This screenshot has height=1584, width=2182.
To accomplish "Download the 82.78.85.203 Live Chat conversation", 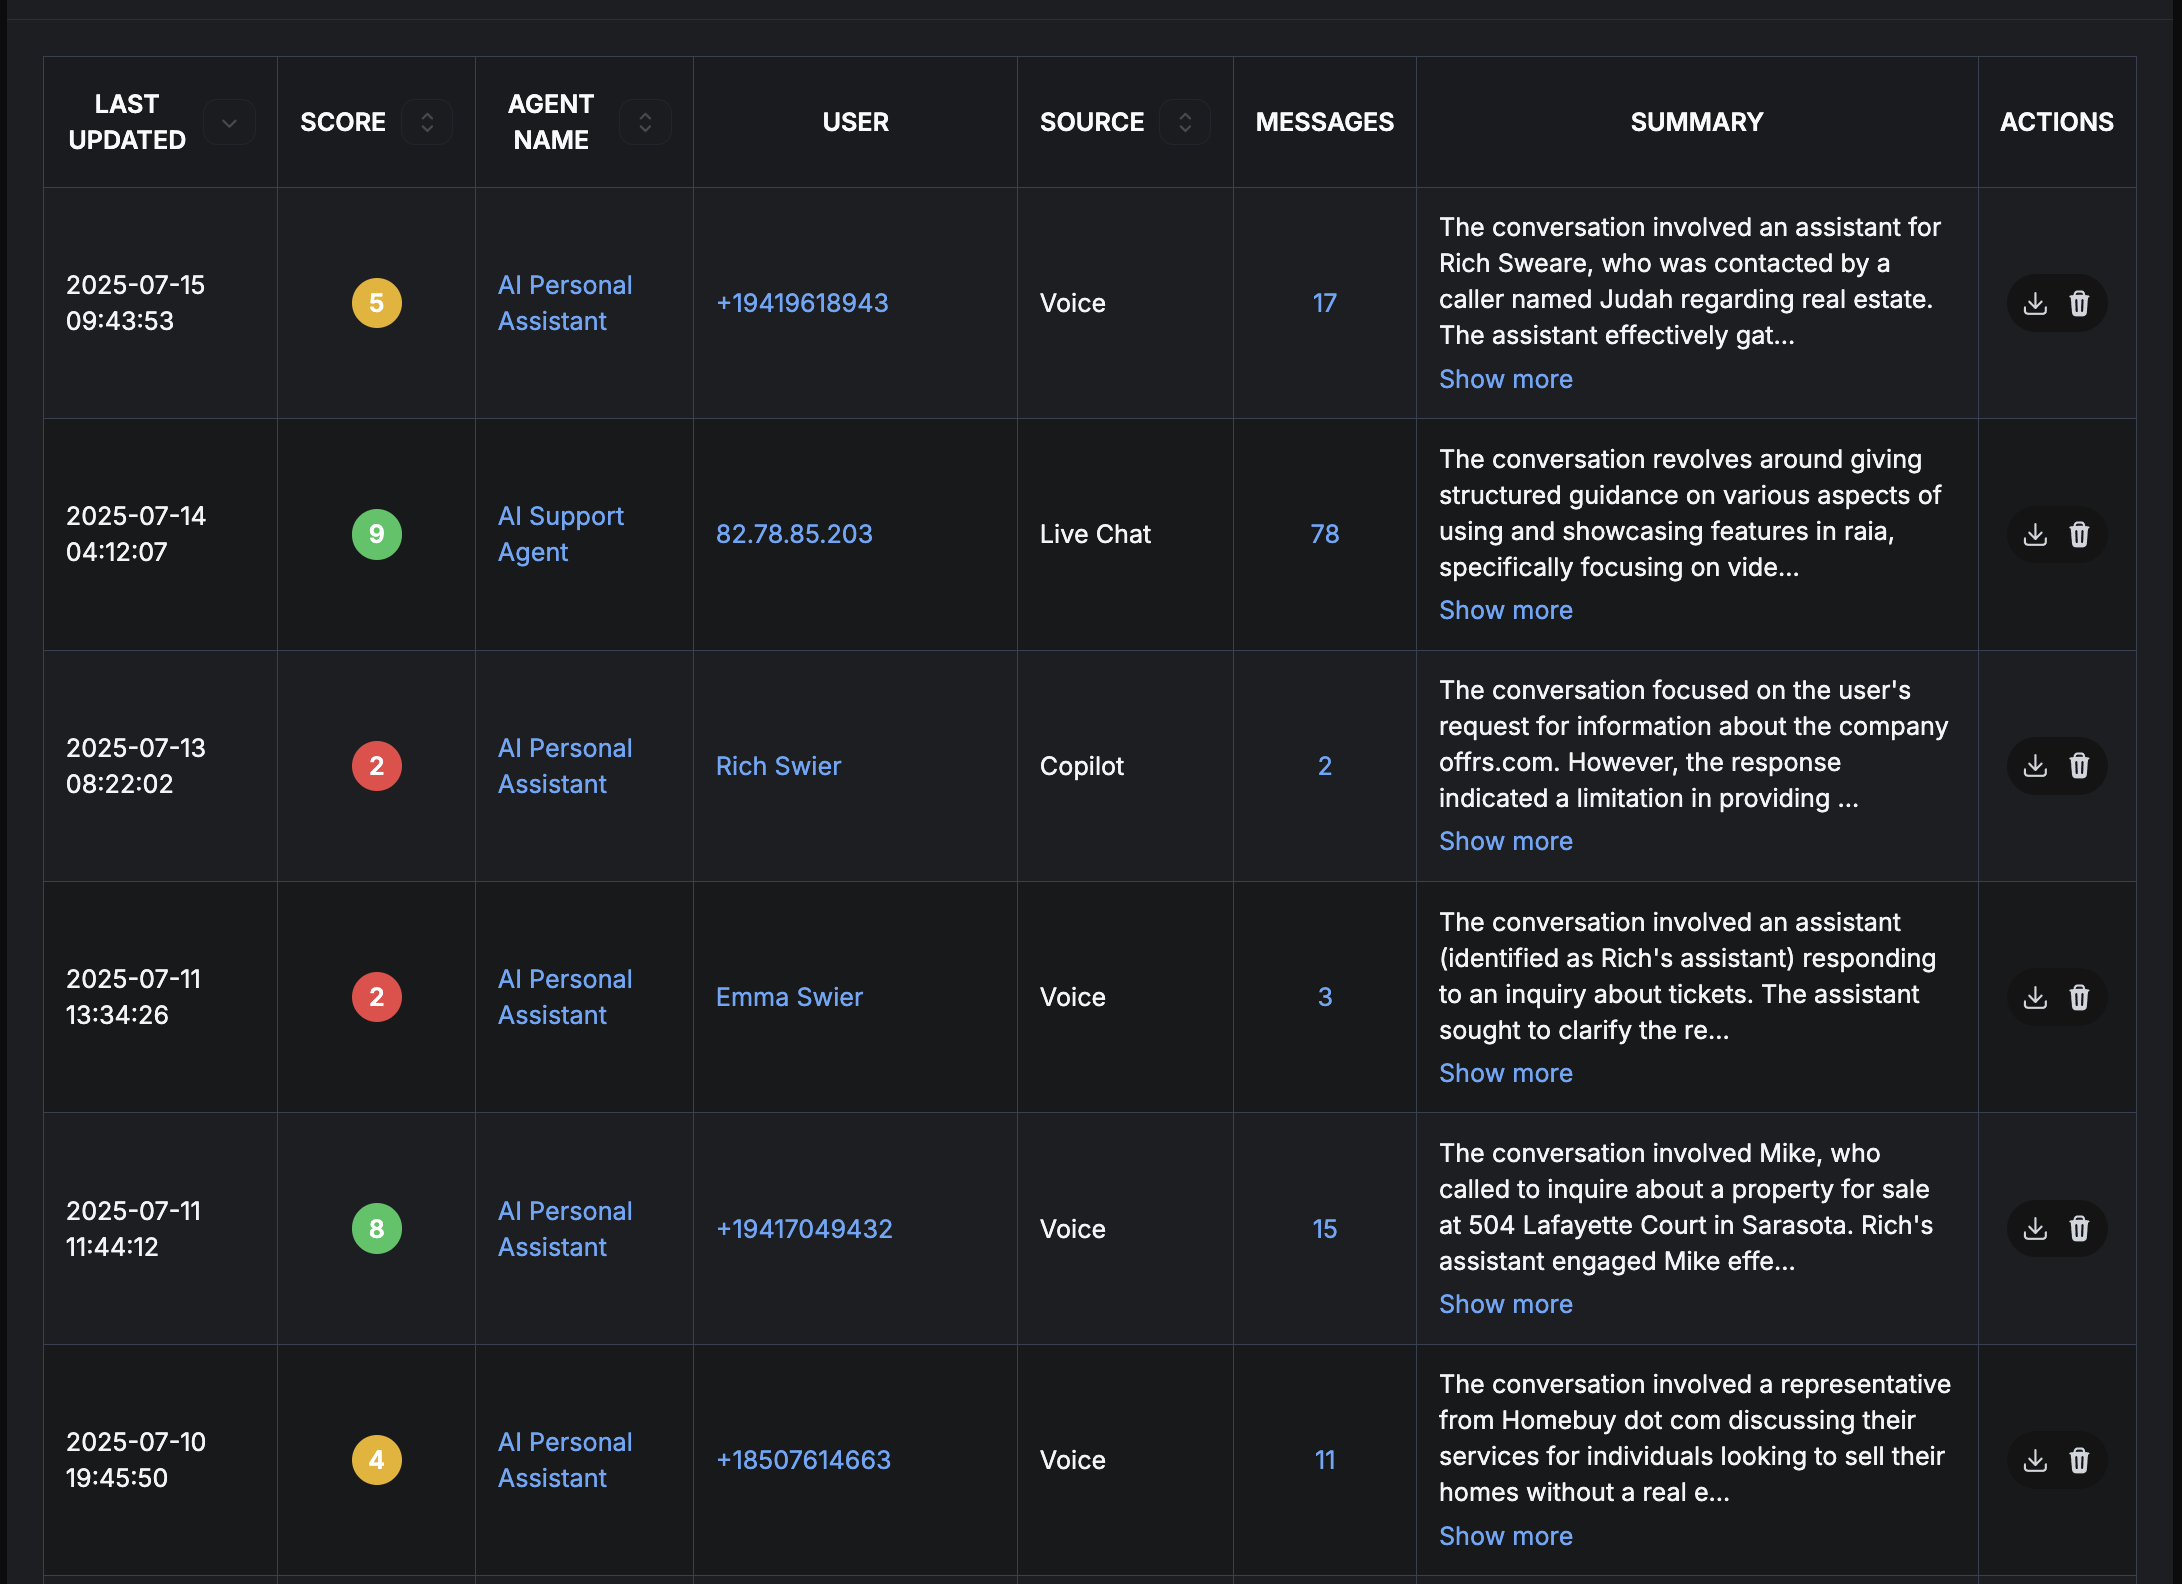I will click(x=2035, y=534).
